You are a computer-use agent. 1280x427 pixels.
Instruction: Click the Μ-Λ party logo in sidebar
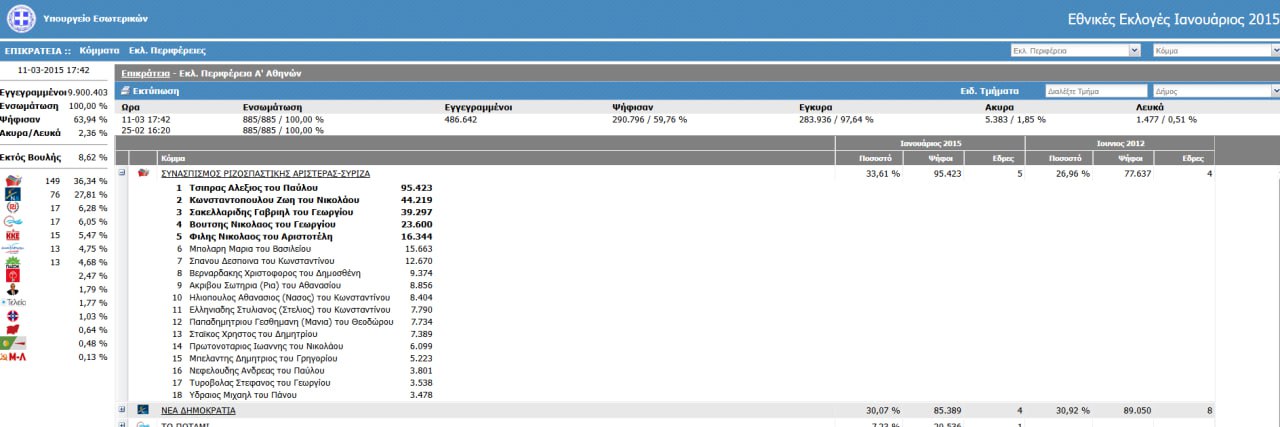tap(14, 357)
